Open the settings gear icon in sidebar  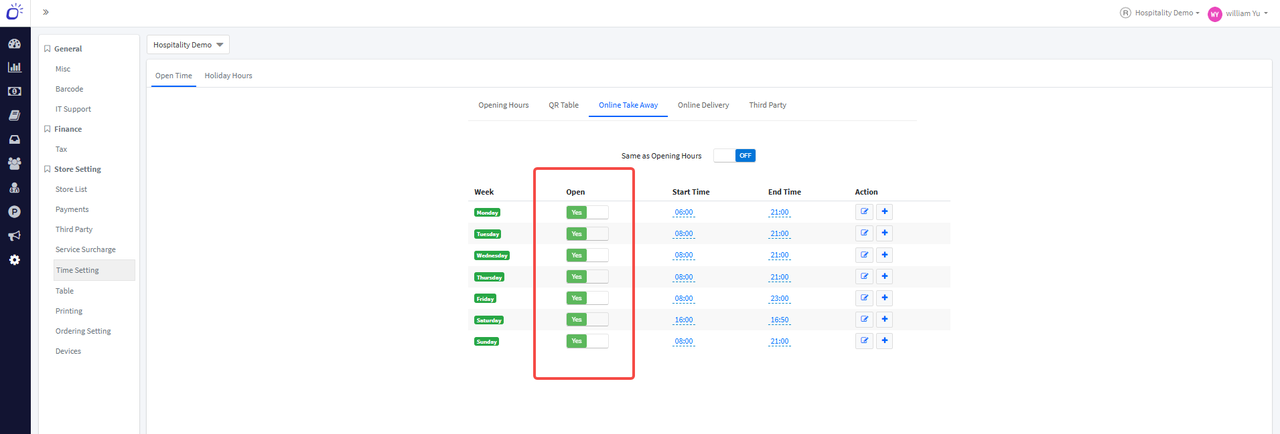tap(15, 260)
